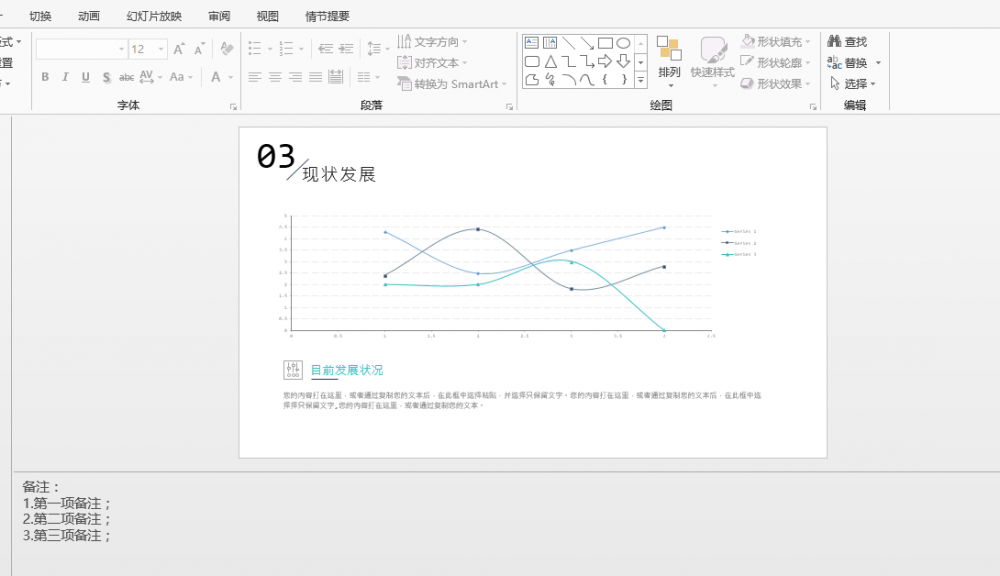Toggle bold formatting
This screenshot has width=1000, height=576.
pos(45,76)
